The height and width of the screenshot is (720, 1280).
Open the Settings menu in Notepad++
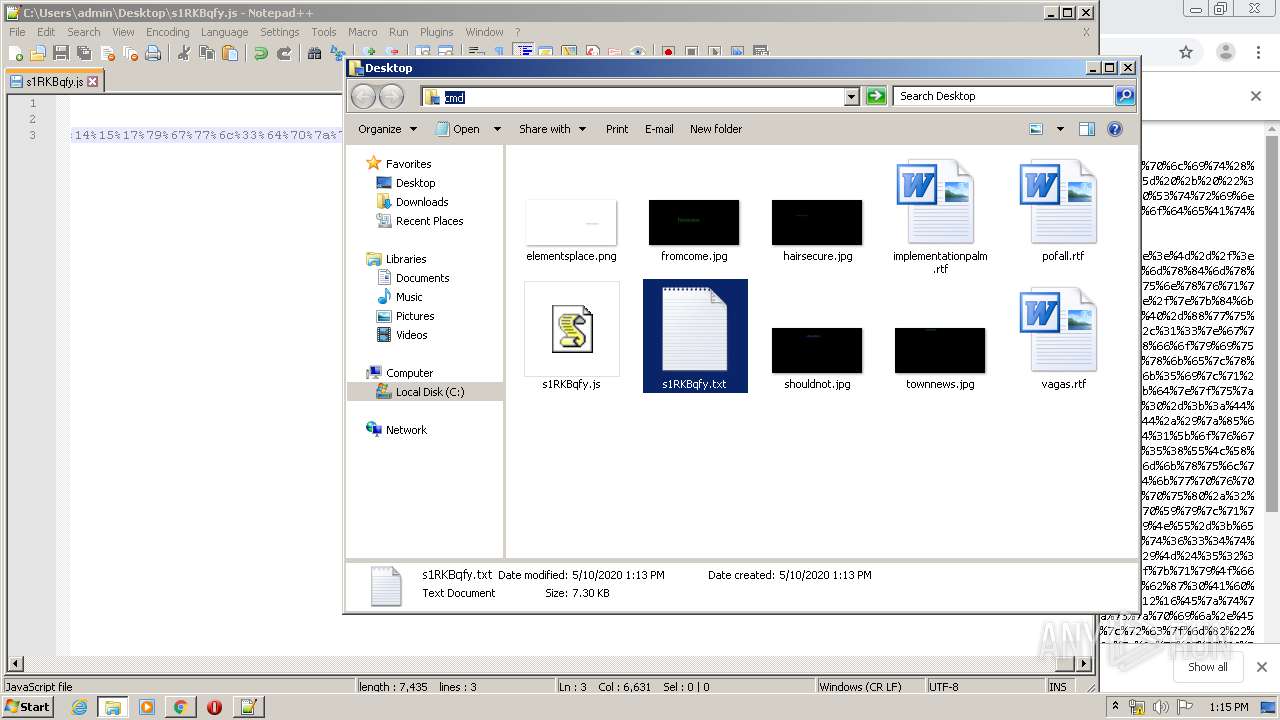(x=280, y=32)
